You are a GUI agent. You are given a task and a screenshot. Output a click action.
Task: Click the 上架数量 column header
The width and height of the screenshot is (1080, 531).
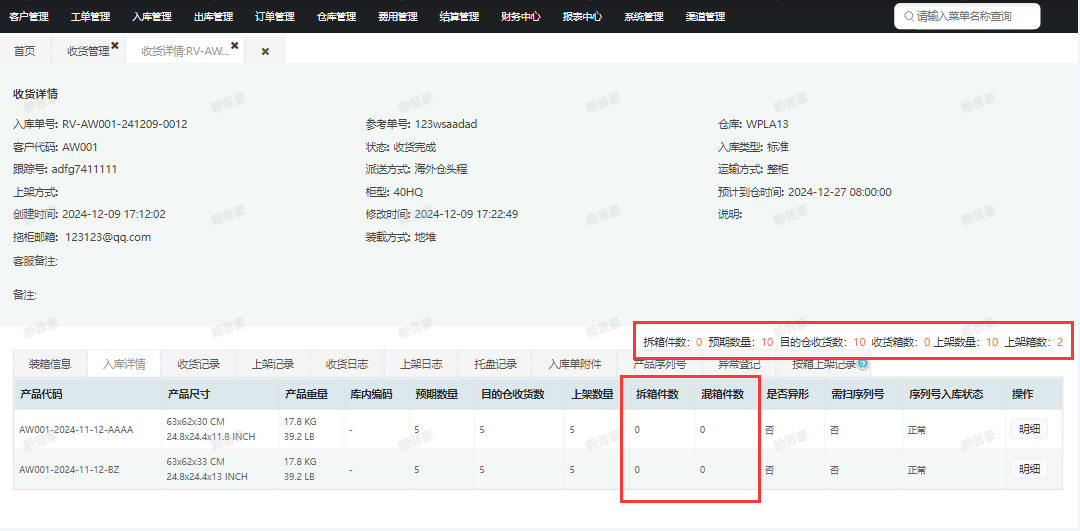click(592, 395)
